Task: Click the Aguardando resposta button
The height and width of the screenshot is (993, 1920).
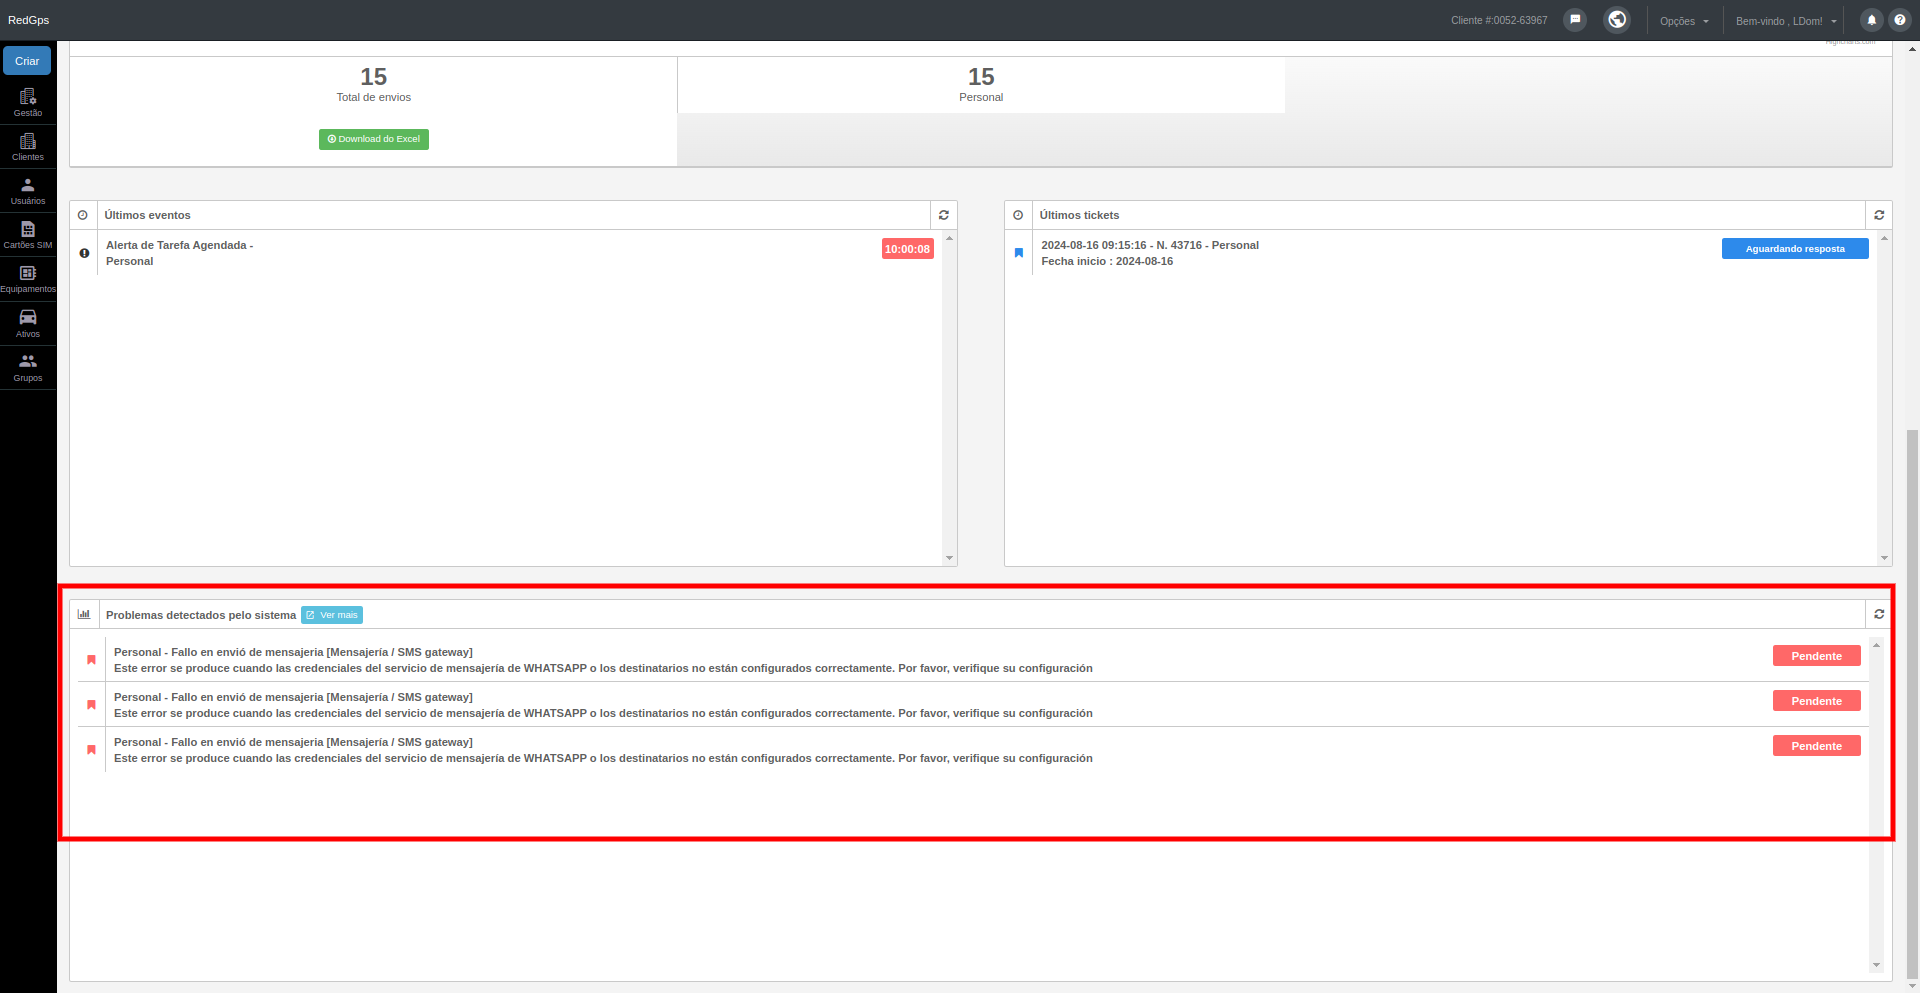Action: [x=1795, y=249]
